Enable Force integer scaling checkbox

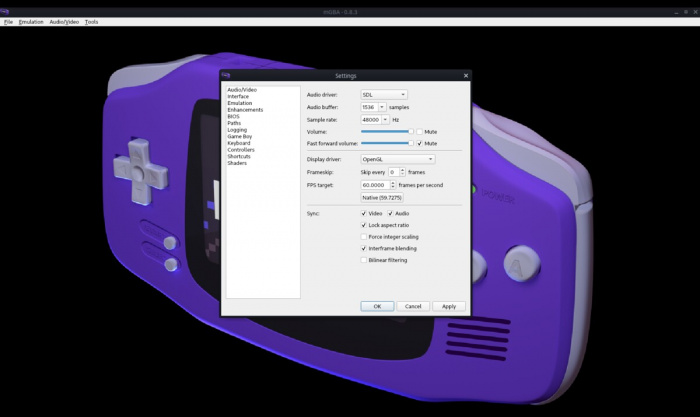(x=364, y=237)
